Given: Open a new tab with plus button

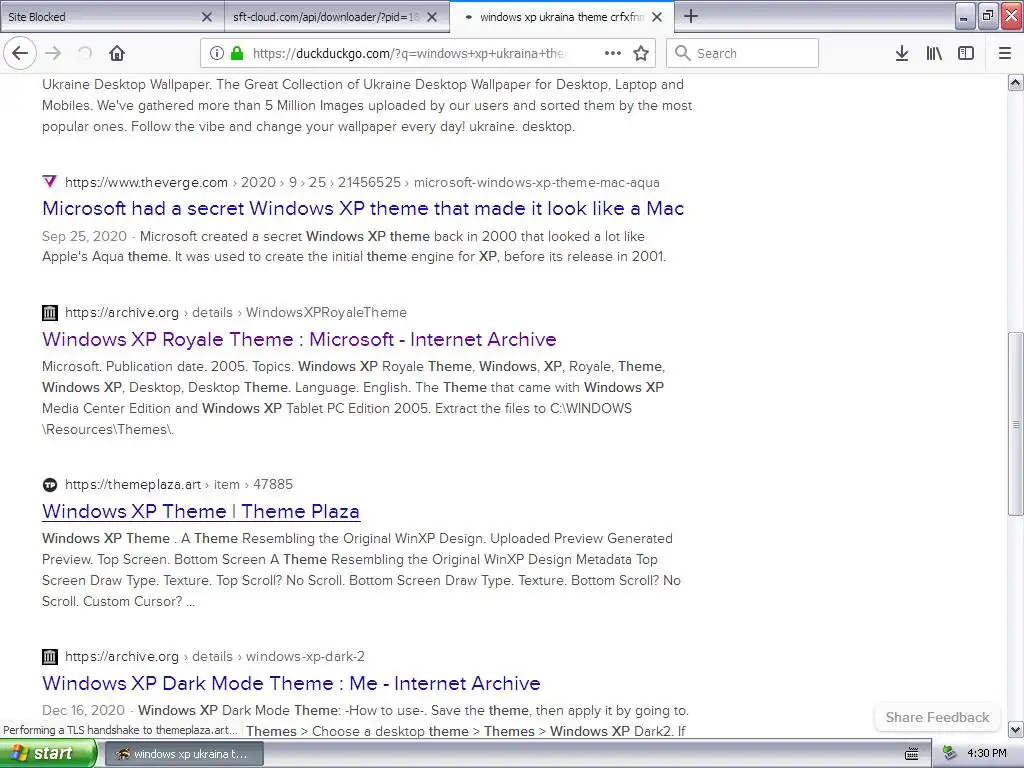Looking at the screenshot, I should click(x=691, y=16).
